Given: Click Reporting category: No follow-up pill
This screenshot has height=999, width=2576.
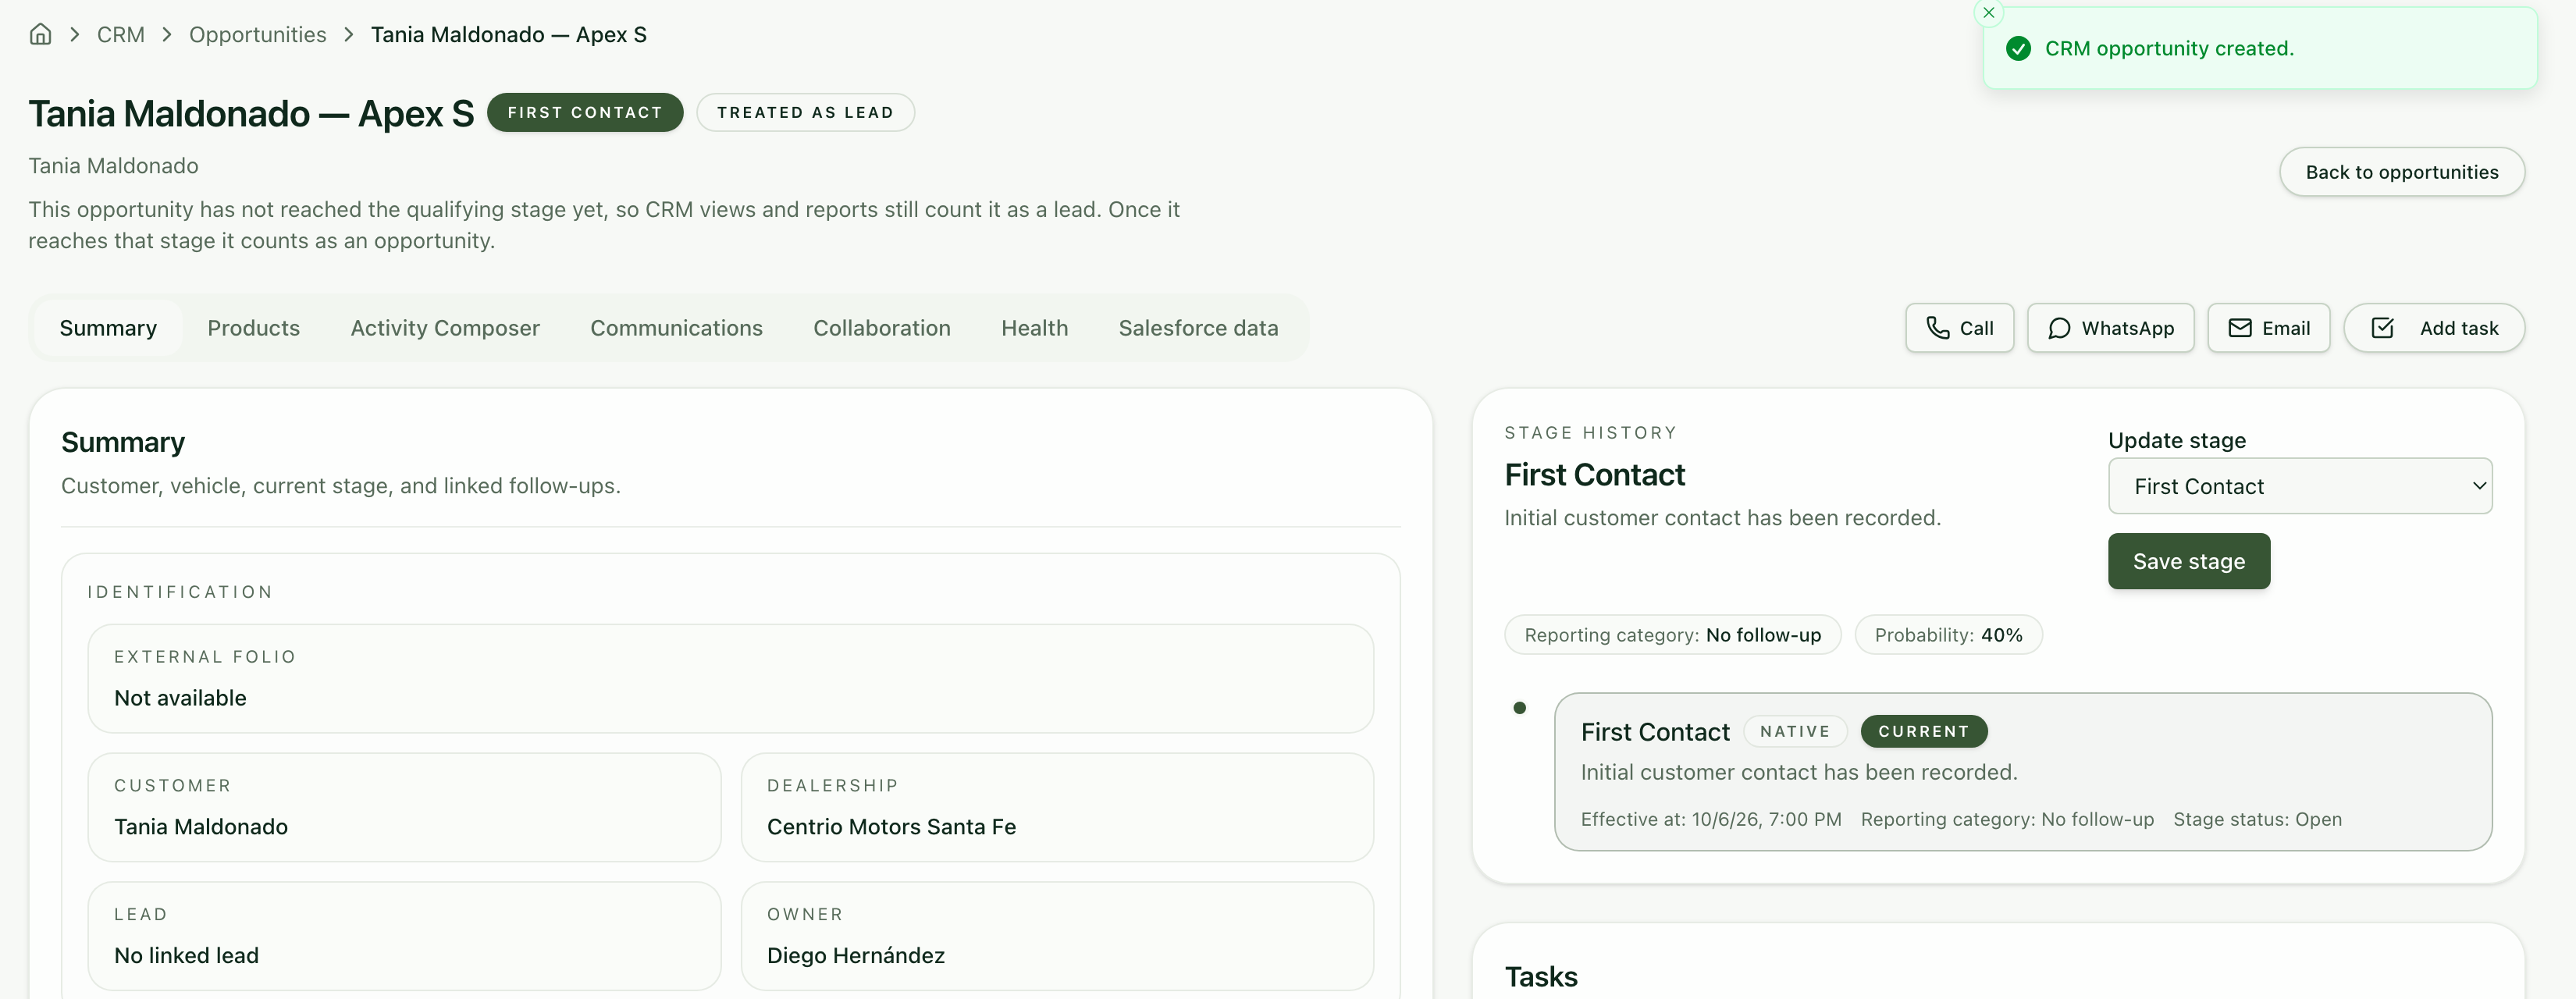Looking at the screenshot, I should click(1672, 635).
